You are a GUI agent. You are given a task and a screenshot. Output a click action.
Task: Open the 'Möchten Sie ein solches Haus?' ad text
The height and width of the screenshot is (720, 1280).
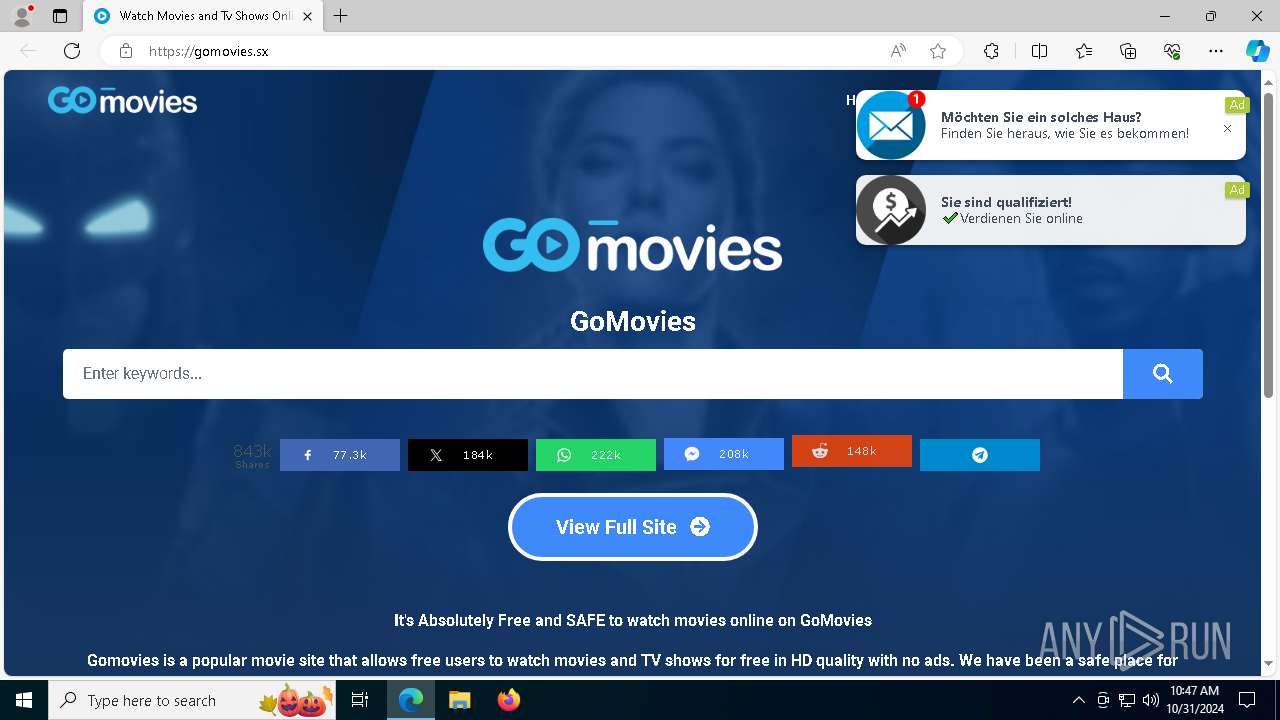pyautogui.click(x=1065, y=125)
